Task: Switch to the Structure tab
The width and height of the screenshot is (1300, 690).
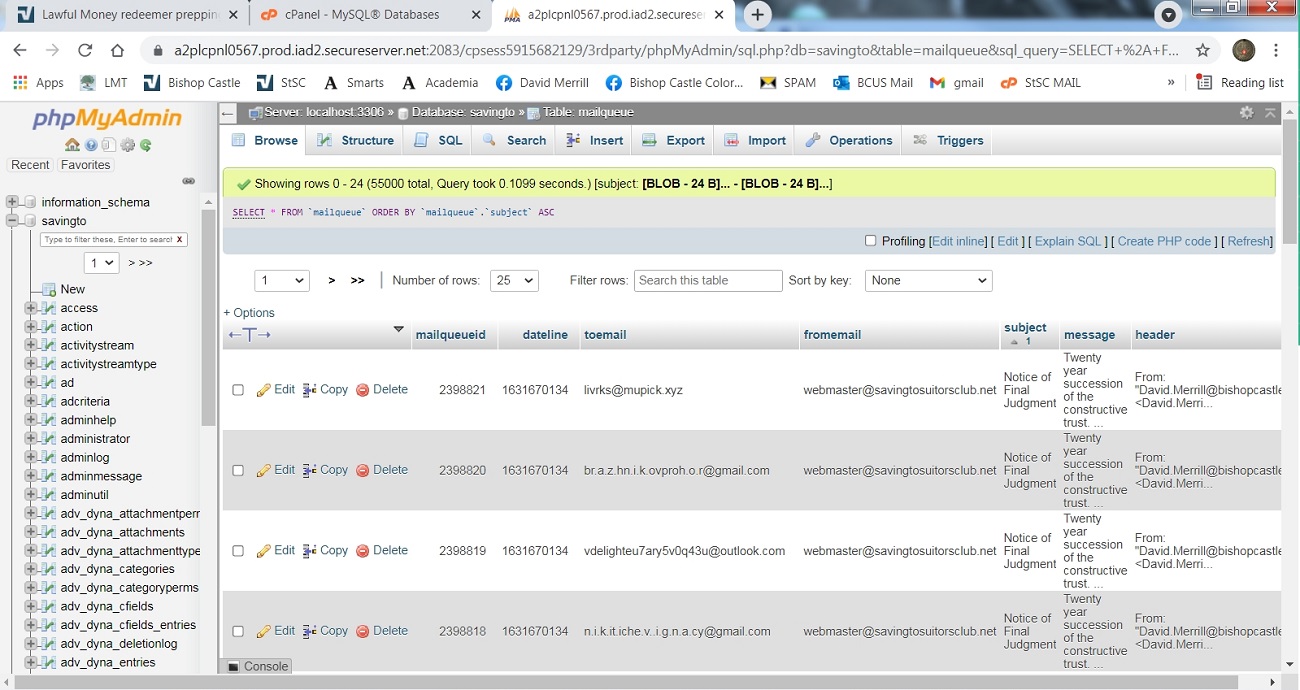Action: [x=356, y=141]
